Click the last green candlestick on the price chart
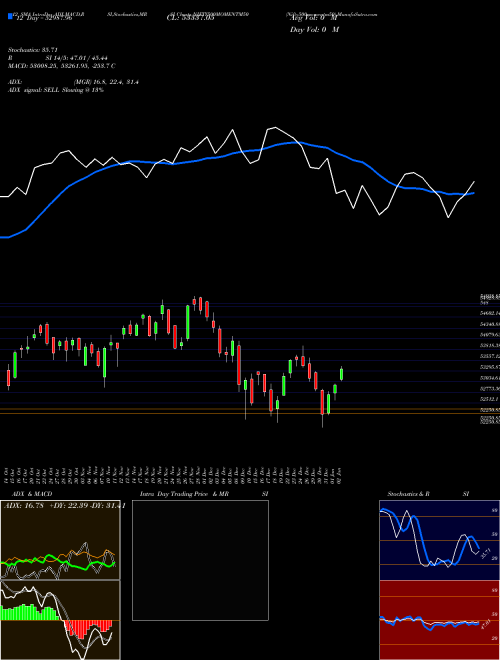This screenshot has height=660, width=500. (341, 374)
